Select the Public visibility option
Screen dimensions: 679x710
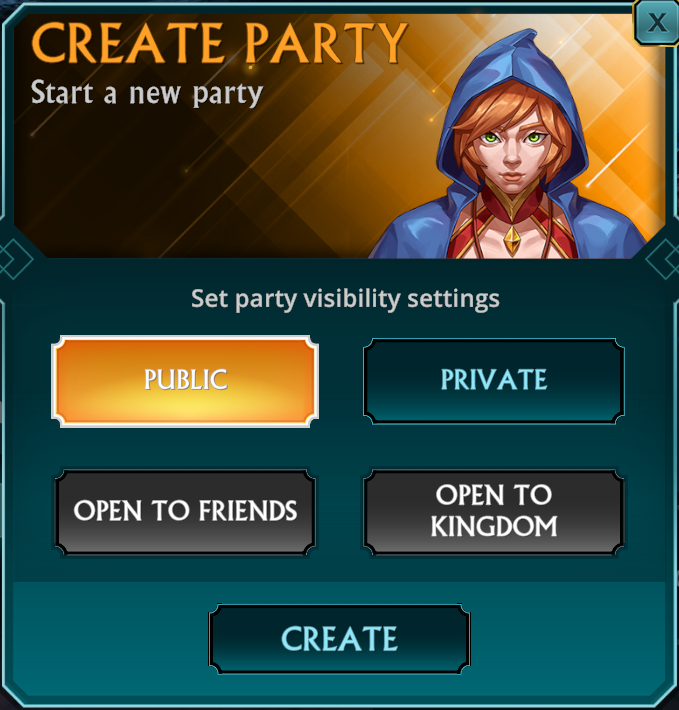[x=185, y=381]
